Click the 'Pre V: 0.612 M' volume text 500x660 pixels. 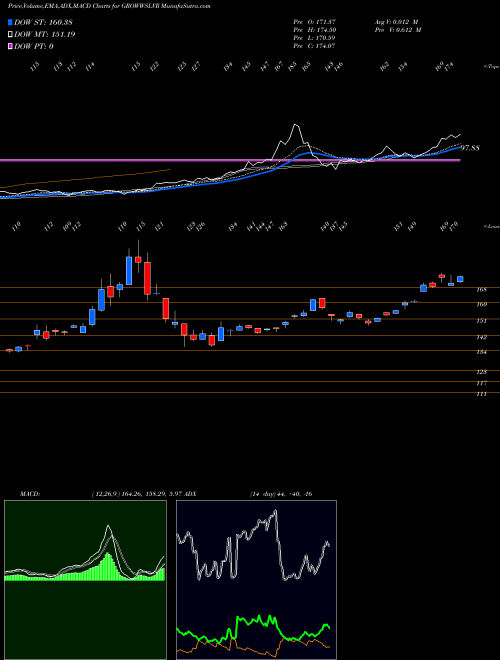(398, 30)
